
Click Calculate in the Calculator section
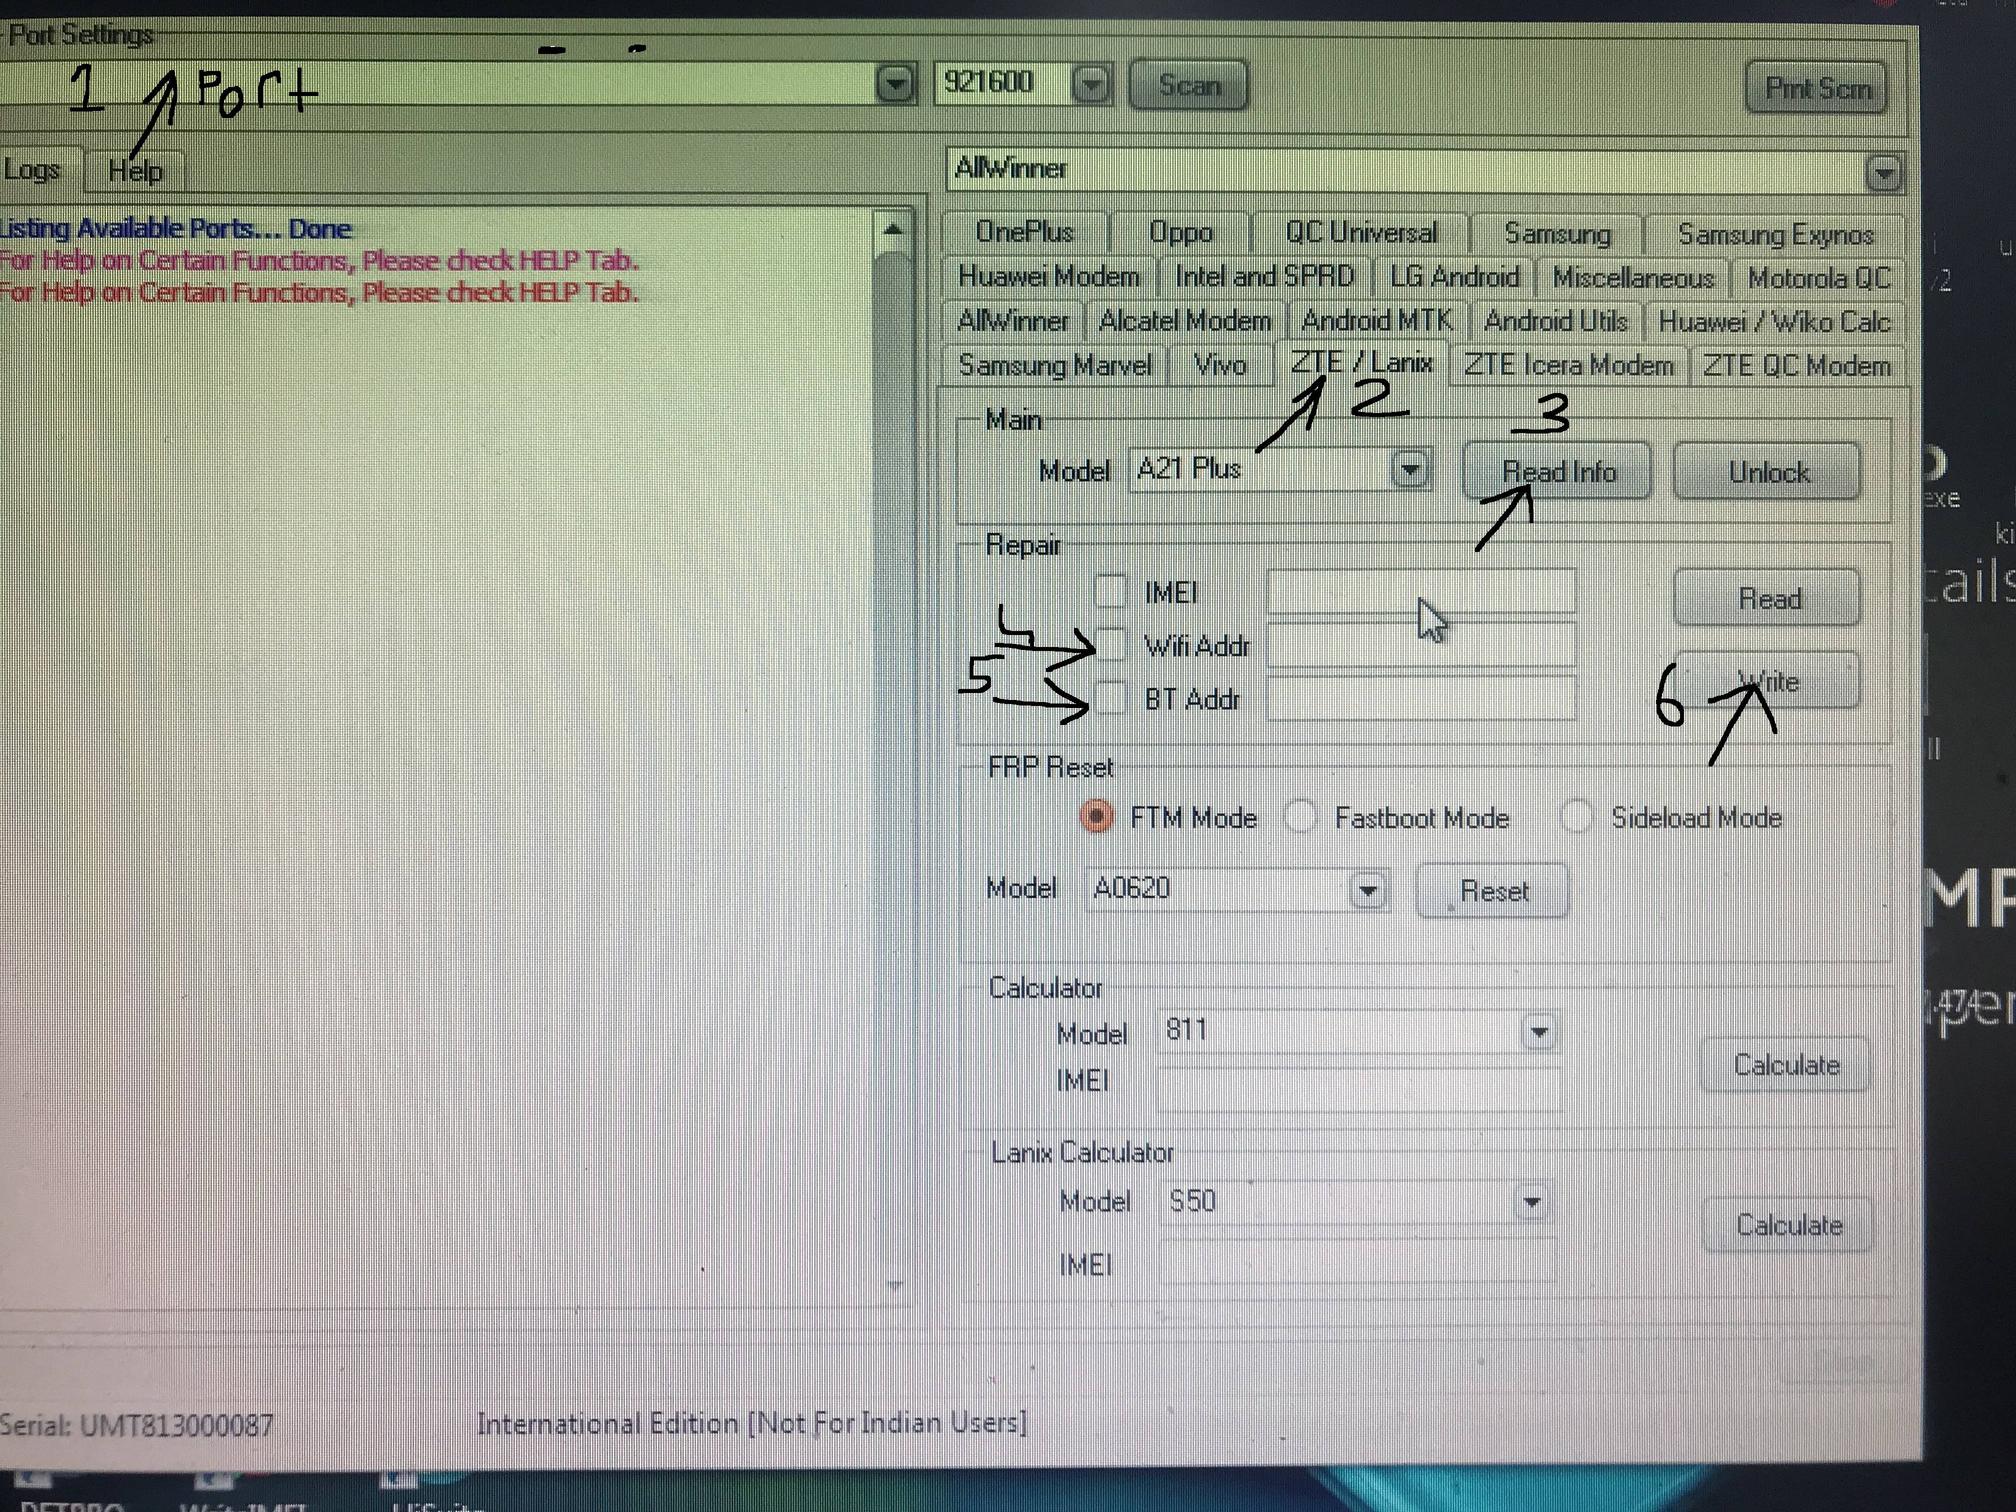coord(1786,1065)
